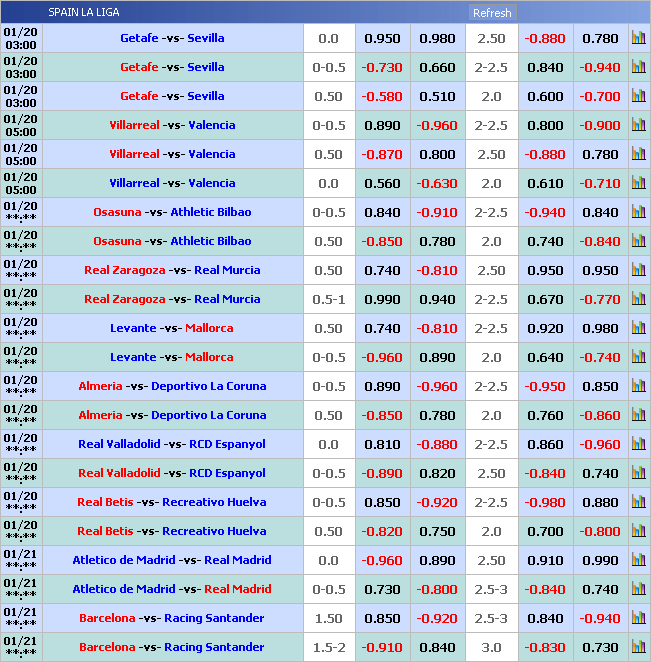Open Barcelona vs Racing Santander 1.50 handicap match
This screenshot has height=662, width=651.
pos(172,619)
